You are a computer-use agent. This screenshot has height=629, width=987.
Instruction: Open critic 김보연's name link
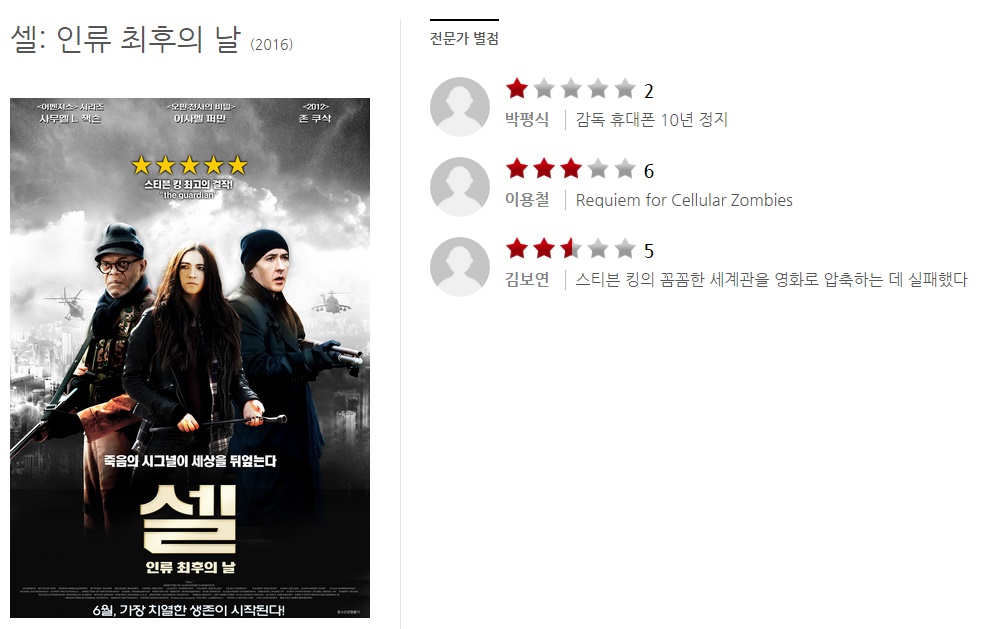point(527,279)
